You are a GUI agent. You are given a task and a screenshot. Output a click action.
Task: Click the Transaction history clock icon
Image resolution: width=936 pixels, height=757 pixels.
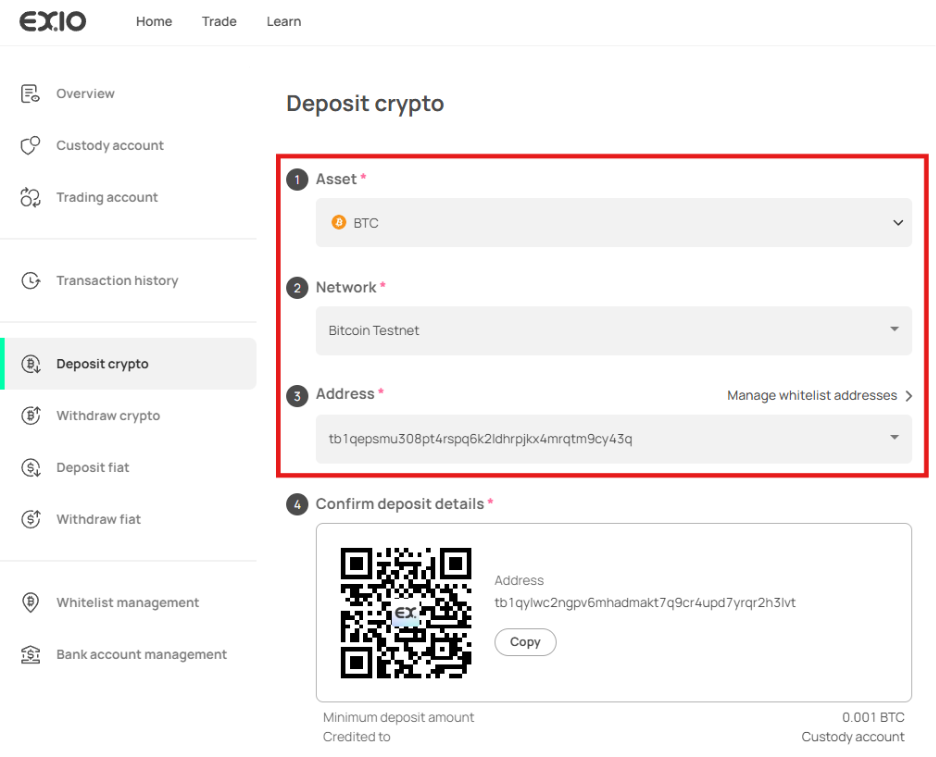point(30,281)
